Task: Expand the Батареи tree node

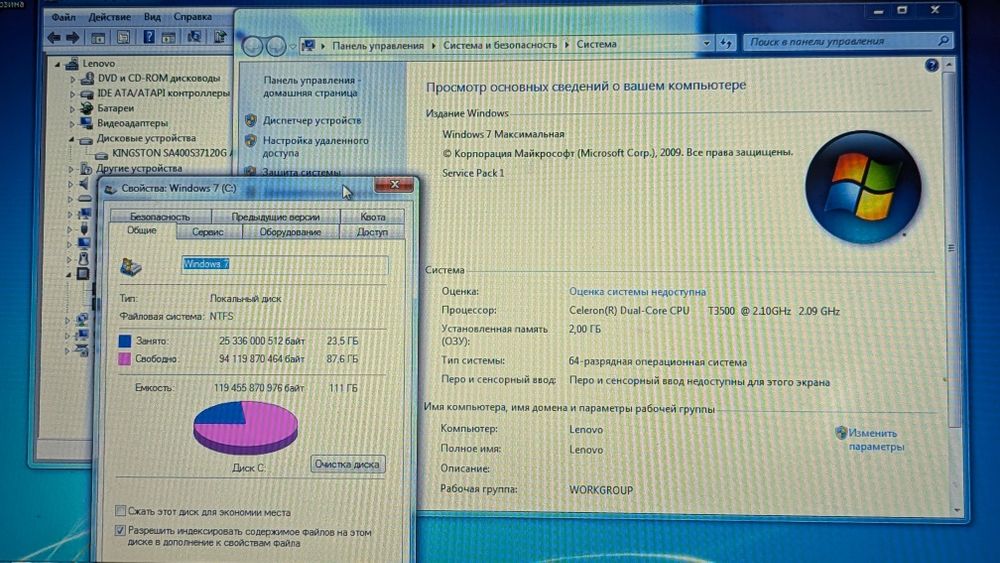Action: [x=71, y=109]
